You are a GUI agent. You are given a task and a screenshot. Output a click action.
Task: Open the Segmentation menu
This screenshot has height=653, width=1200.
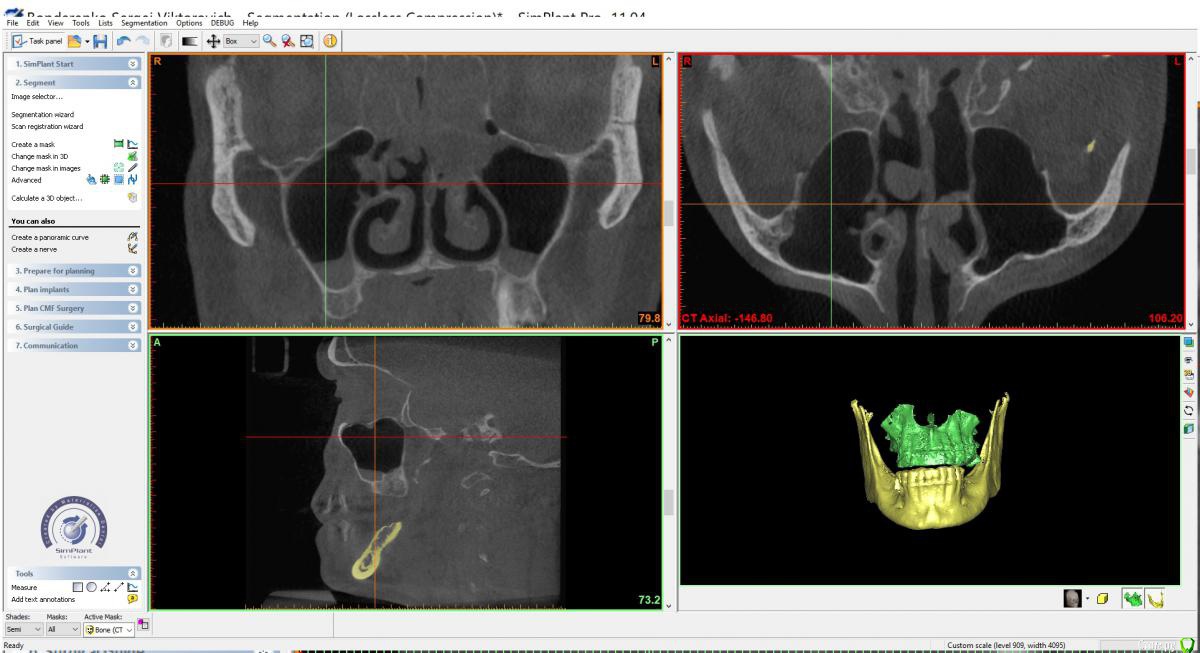(x=140, y=22)
